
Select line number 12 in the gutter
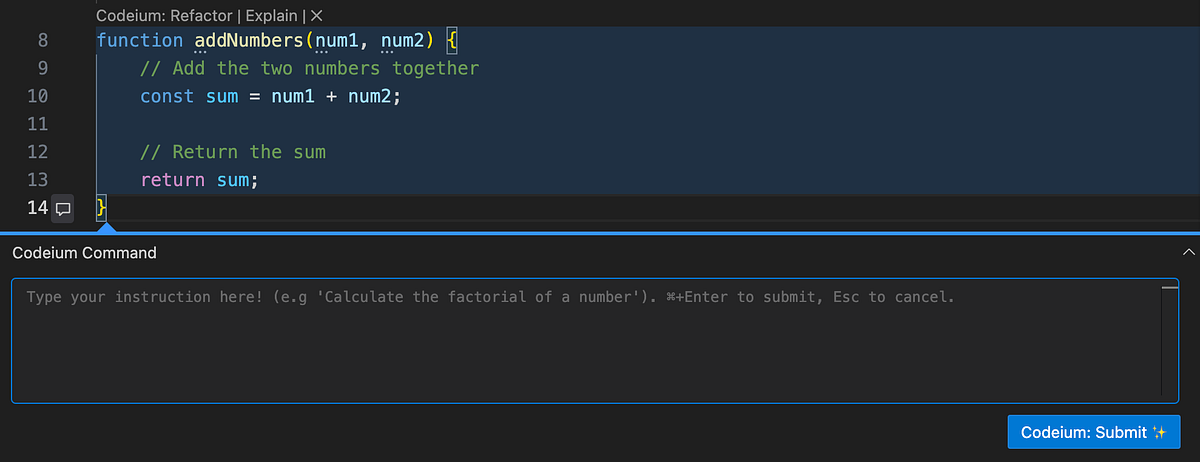coord(38,152)
